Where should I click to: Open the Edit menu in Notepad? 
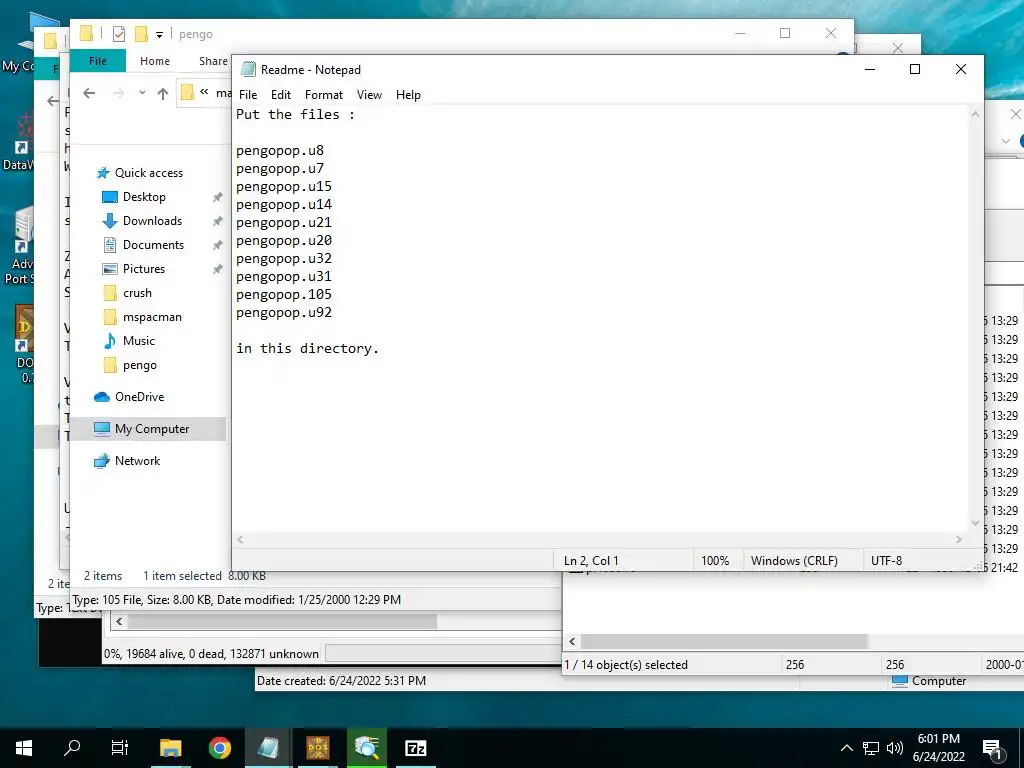click(x=281, y=95)
